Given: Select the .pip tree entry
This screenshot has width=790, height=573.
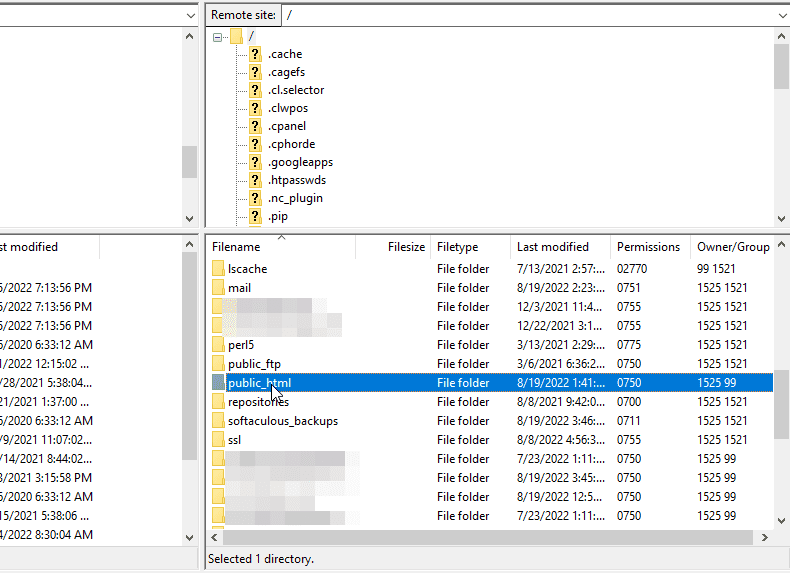Looking at the screenshot, I should coord(278,216).
